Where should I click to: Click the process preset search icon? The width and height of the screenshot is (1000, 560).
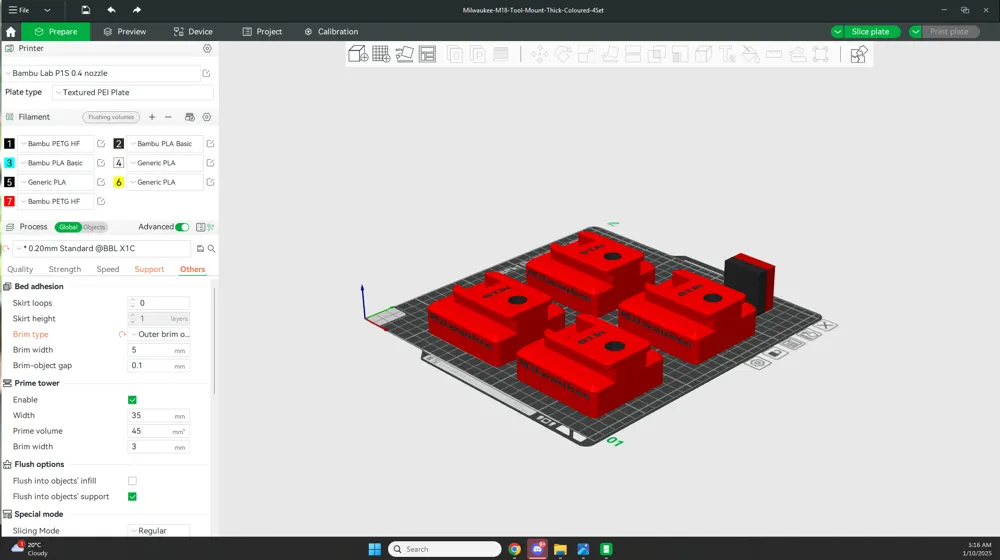pyautogui.click(x=211, y=249)
